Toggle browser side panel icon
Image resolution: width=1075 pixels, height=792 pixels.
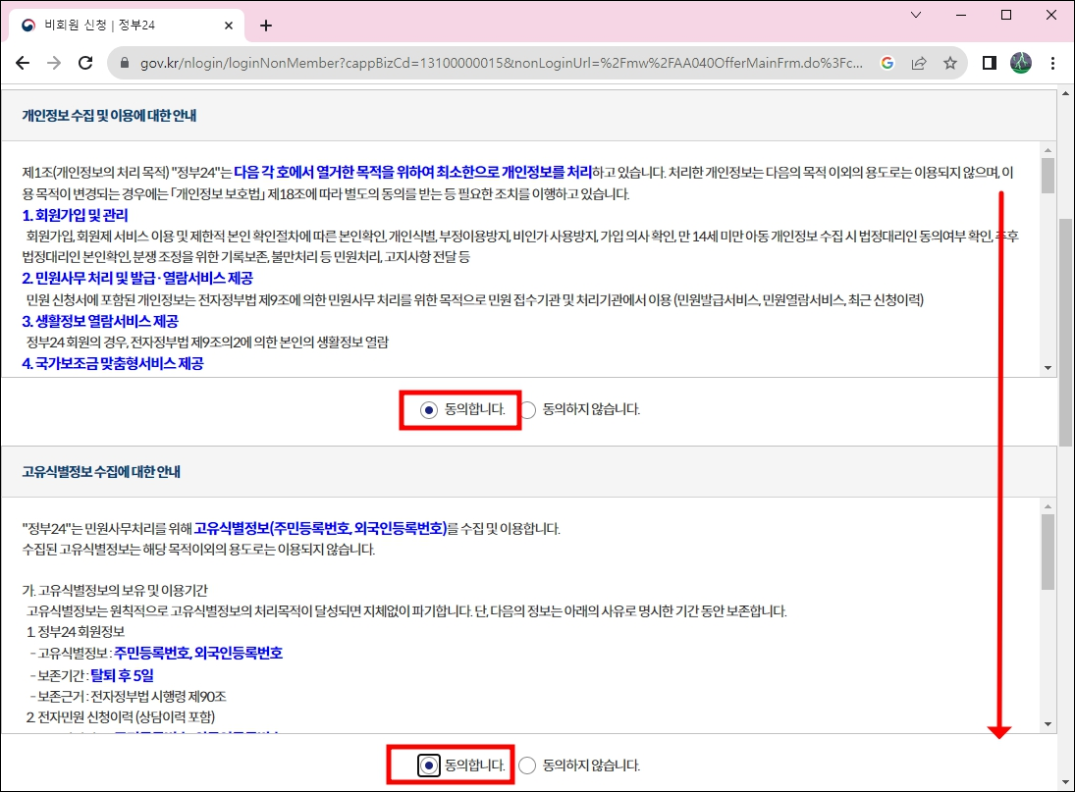pos(989,63)
